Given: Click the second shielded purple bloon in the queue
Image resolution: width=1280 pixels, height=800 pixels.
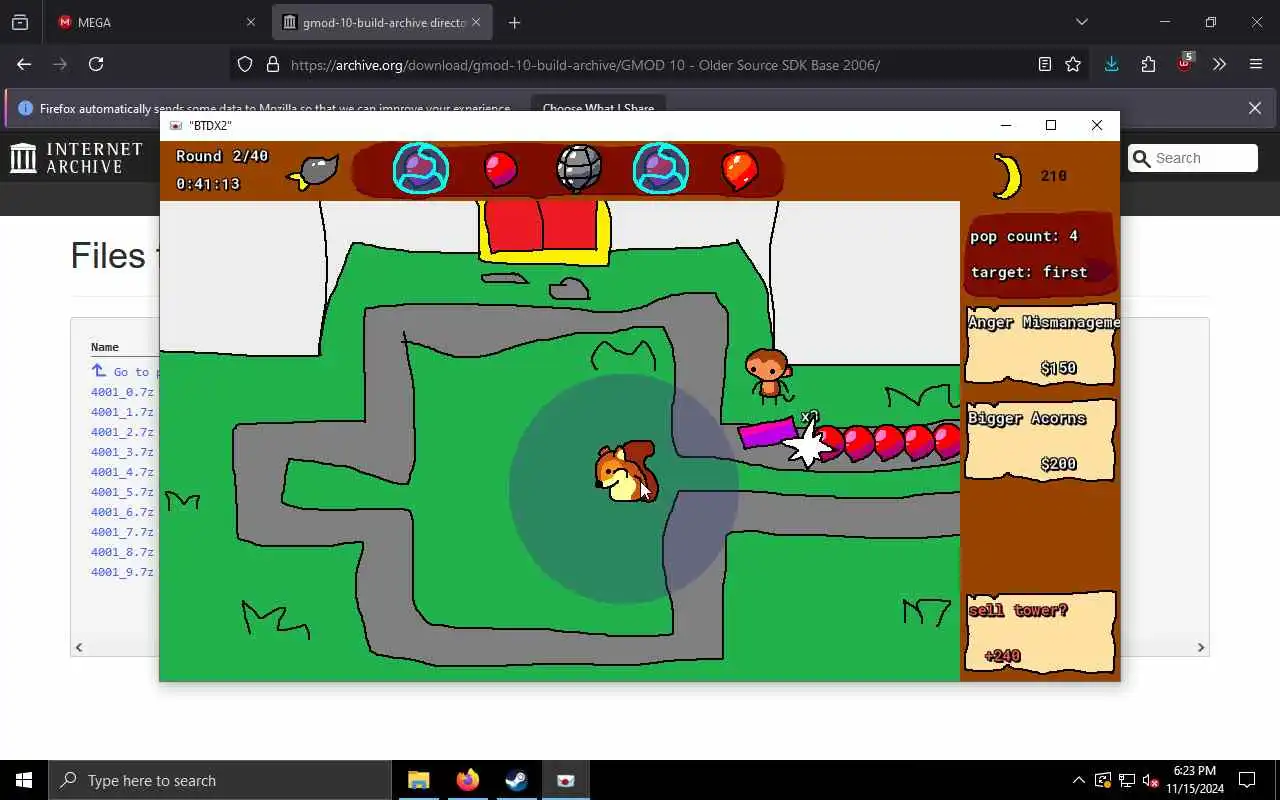Looking at the screenshot, I should [x=660, y=169].
